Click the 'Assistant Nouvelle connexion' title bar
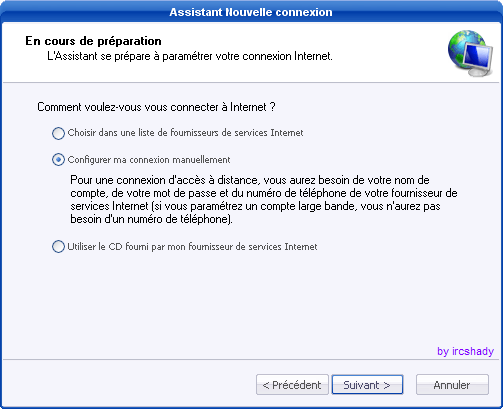 (x=251, y=12)
